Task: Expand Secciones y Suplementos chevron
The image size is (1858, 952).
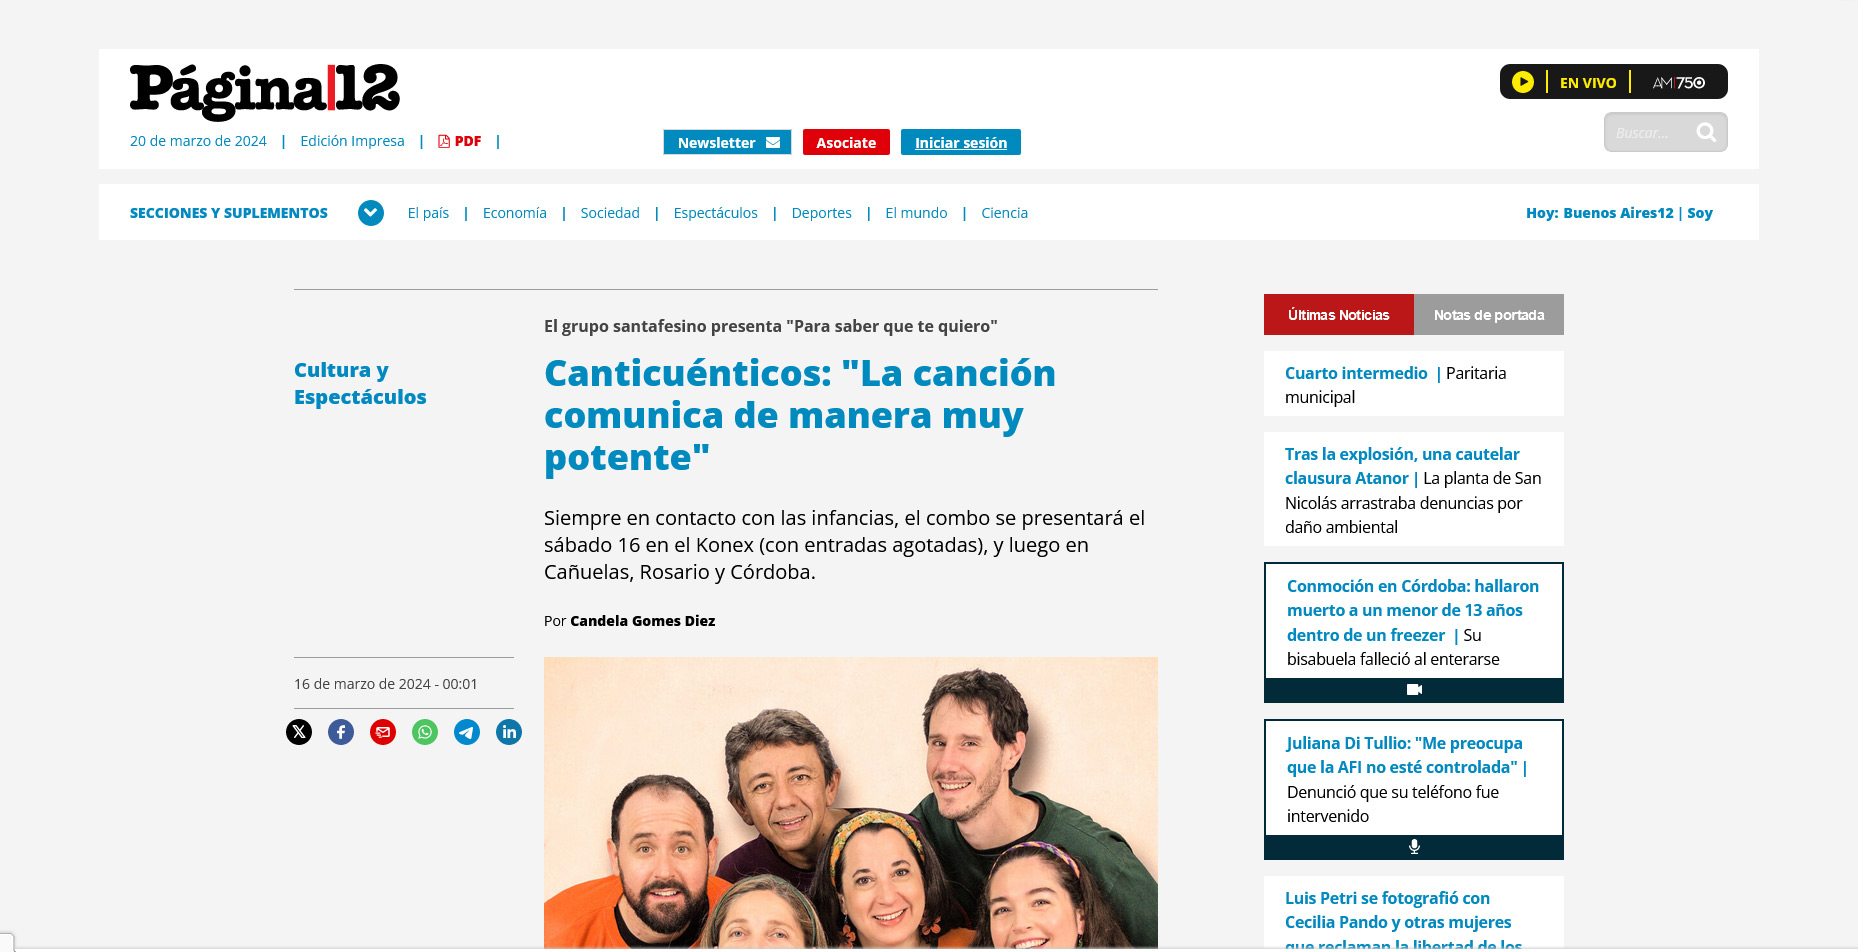Action: coord(371,213)
